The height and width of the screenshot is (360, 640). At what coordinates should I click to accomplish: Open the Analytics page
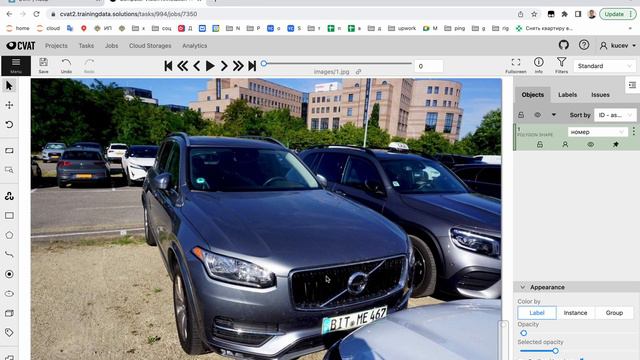tap(195, 46)
